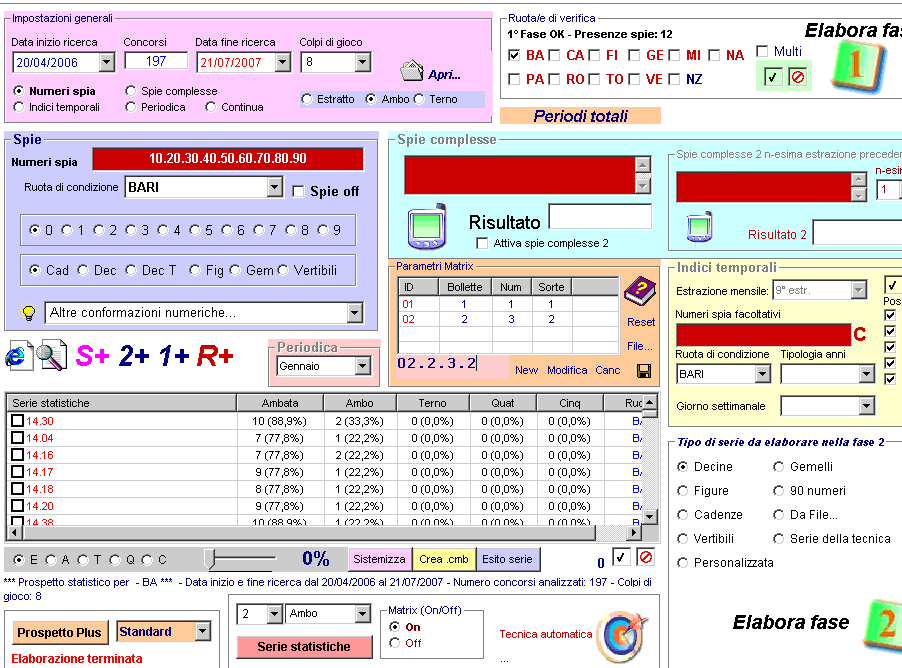Image resolution: width=902 pixels, height=668 pixels.
Task: Click checkmark icon beside Esito serie
Action: pos(621,557)
